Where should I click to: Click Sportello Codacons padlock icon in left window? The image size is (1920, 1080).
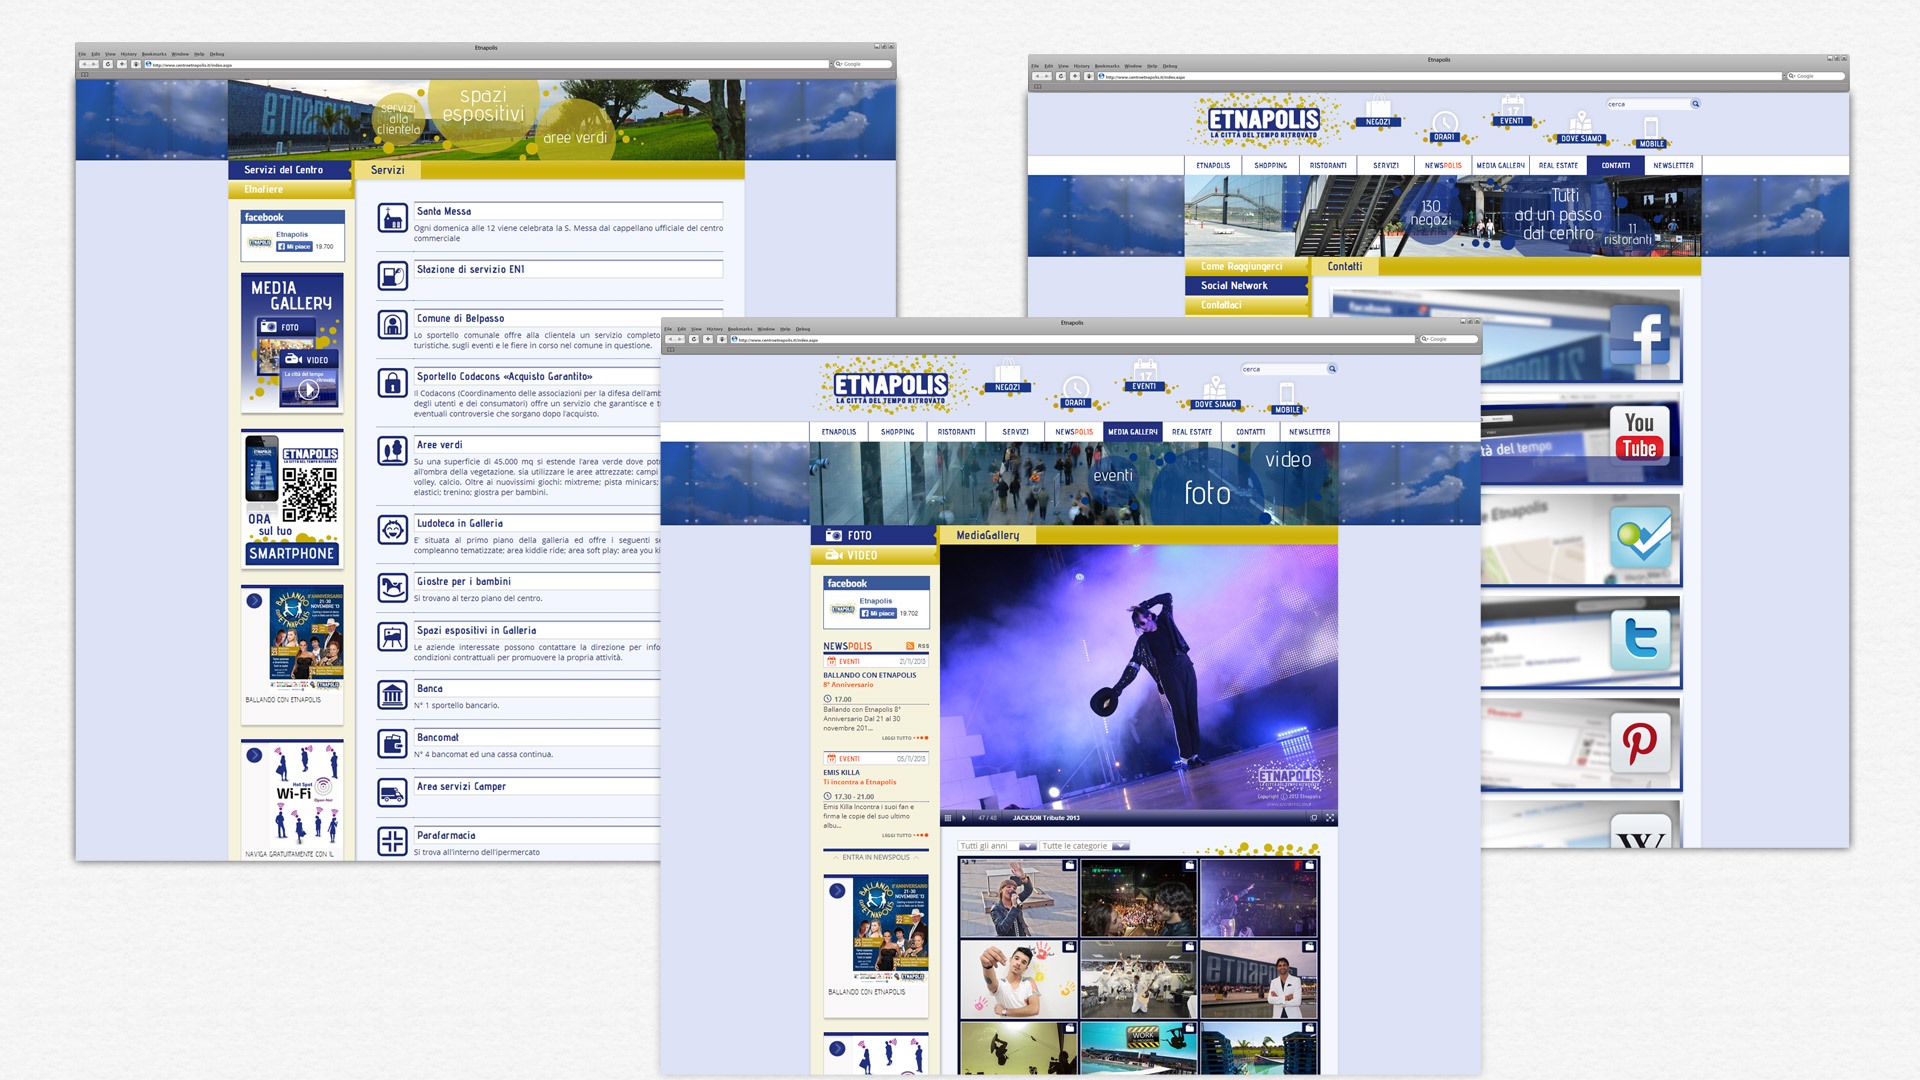coord(392,382)
